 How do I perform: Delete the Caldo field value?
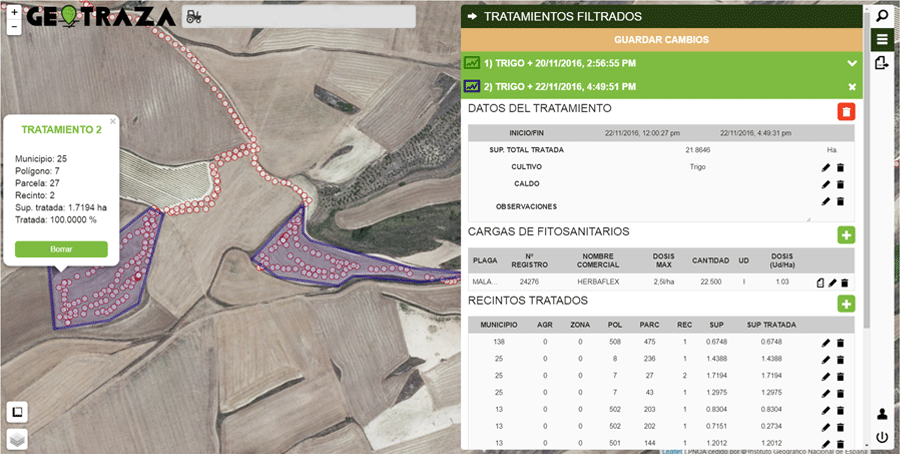tap(840, 185)
